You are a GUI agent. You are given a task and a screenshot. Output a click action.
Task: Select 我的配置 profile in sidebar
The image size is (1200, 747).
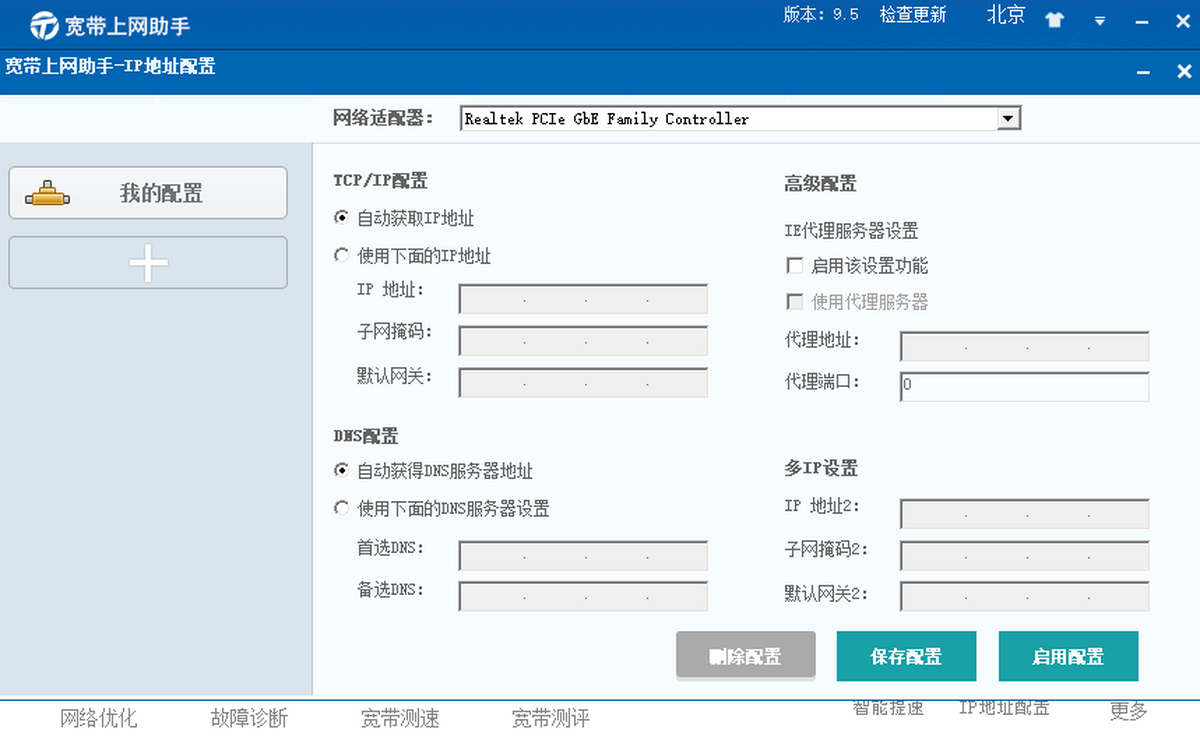point(148,193)
